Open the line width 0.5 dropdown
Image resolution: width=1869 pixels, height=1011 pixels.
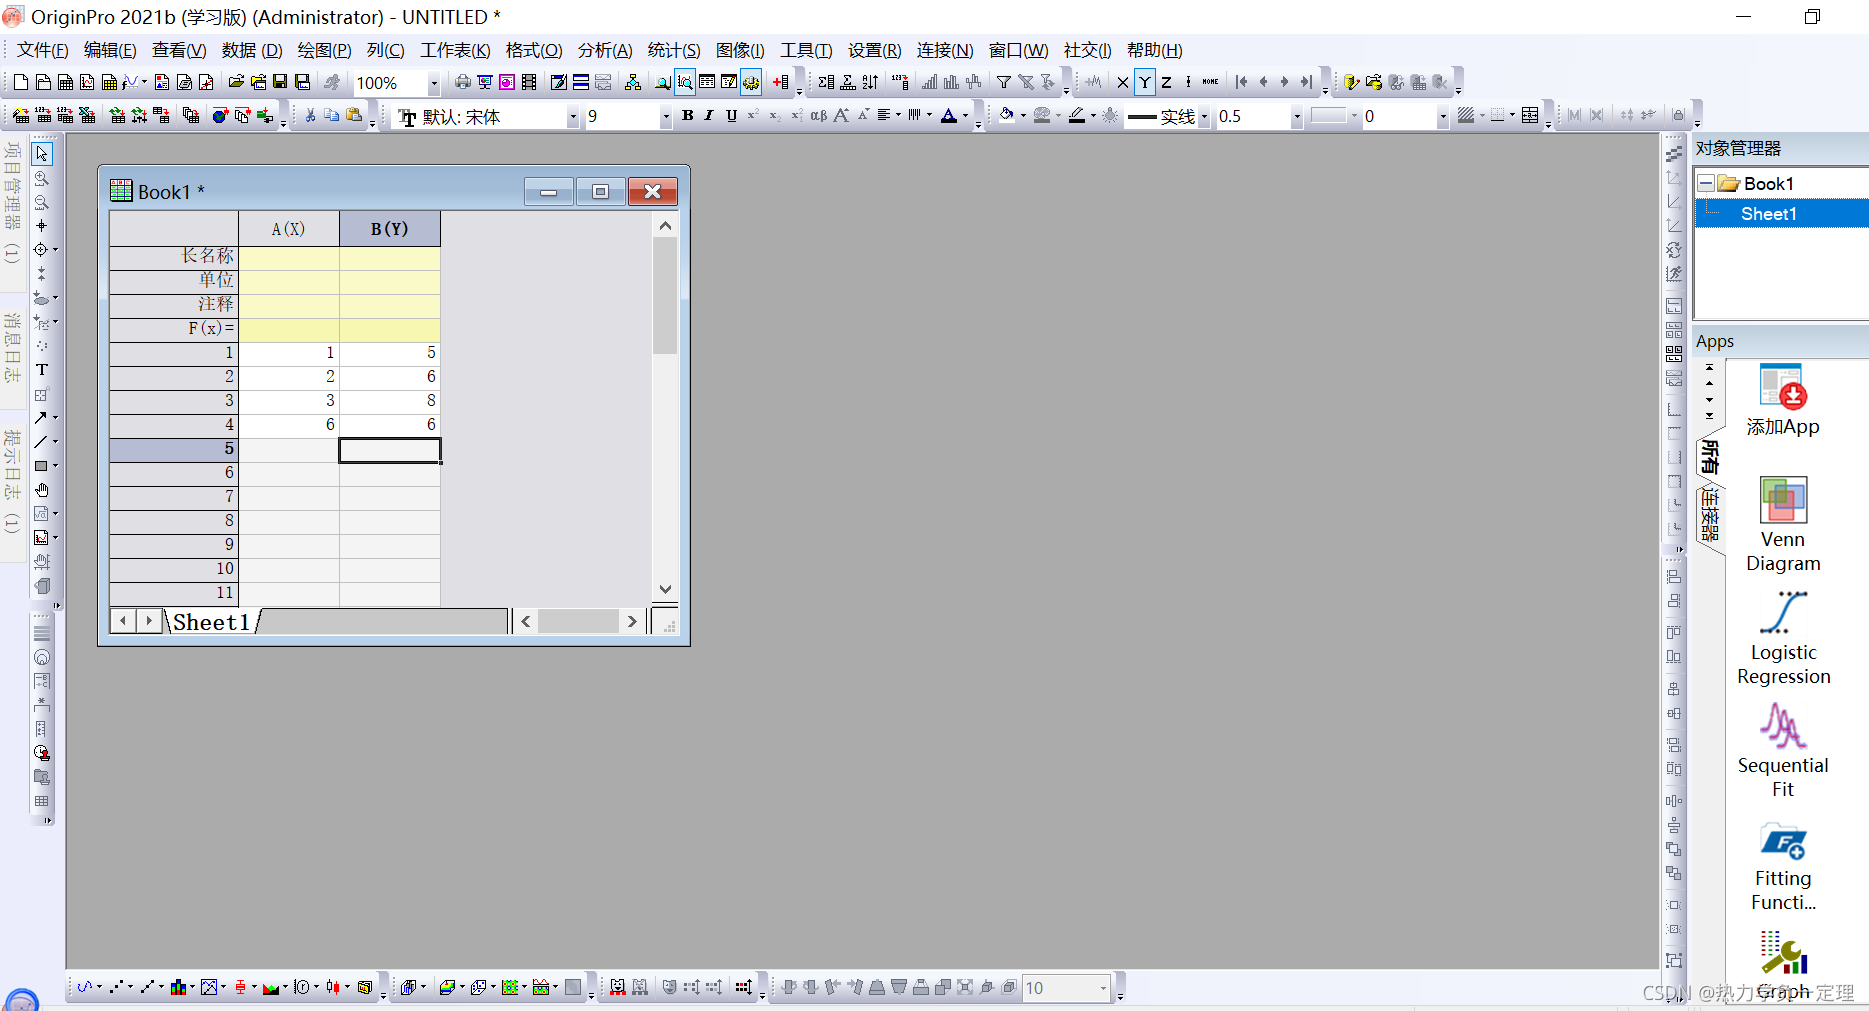point(1296,117)
